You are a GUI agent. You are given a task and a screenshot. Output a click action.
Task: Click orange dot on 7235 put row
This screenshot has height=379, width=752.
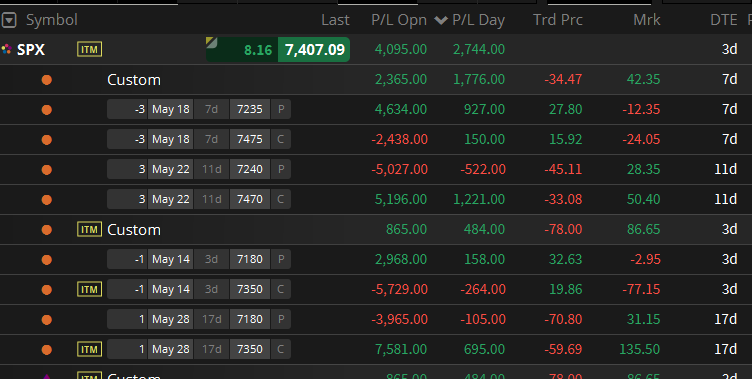tap(47, 109)
